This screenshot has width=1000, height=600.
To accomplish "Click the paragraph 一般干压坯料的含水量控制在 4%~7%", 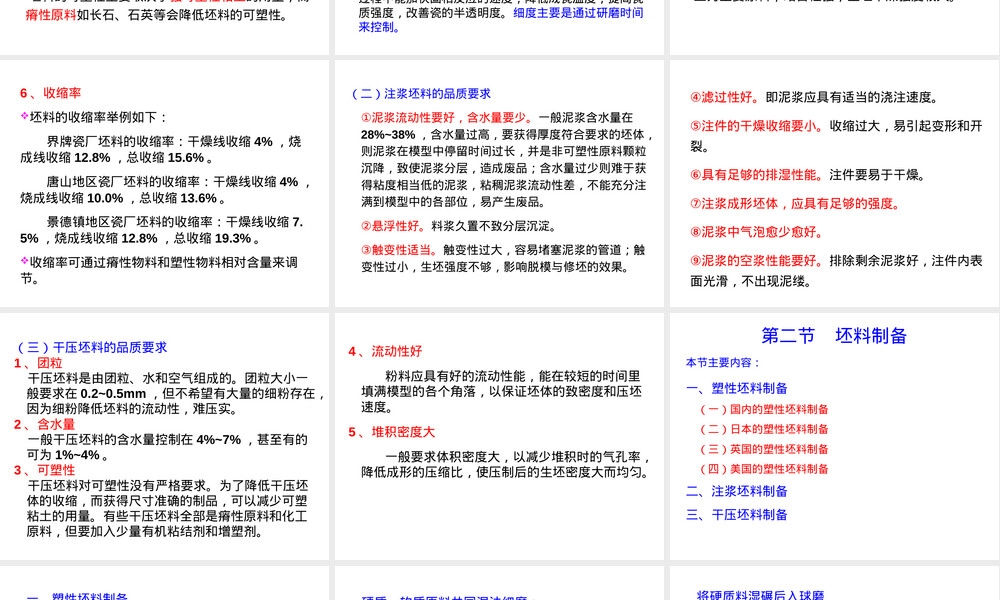I will coord(167,447).
